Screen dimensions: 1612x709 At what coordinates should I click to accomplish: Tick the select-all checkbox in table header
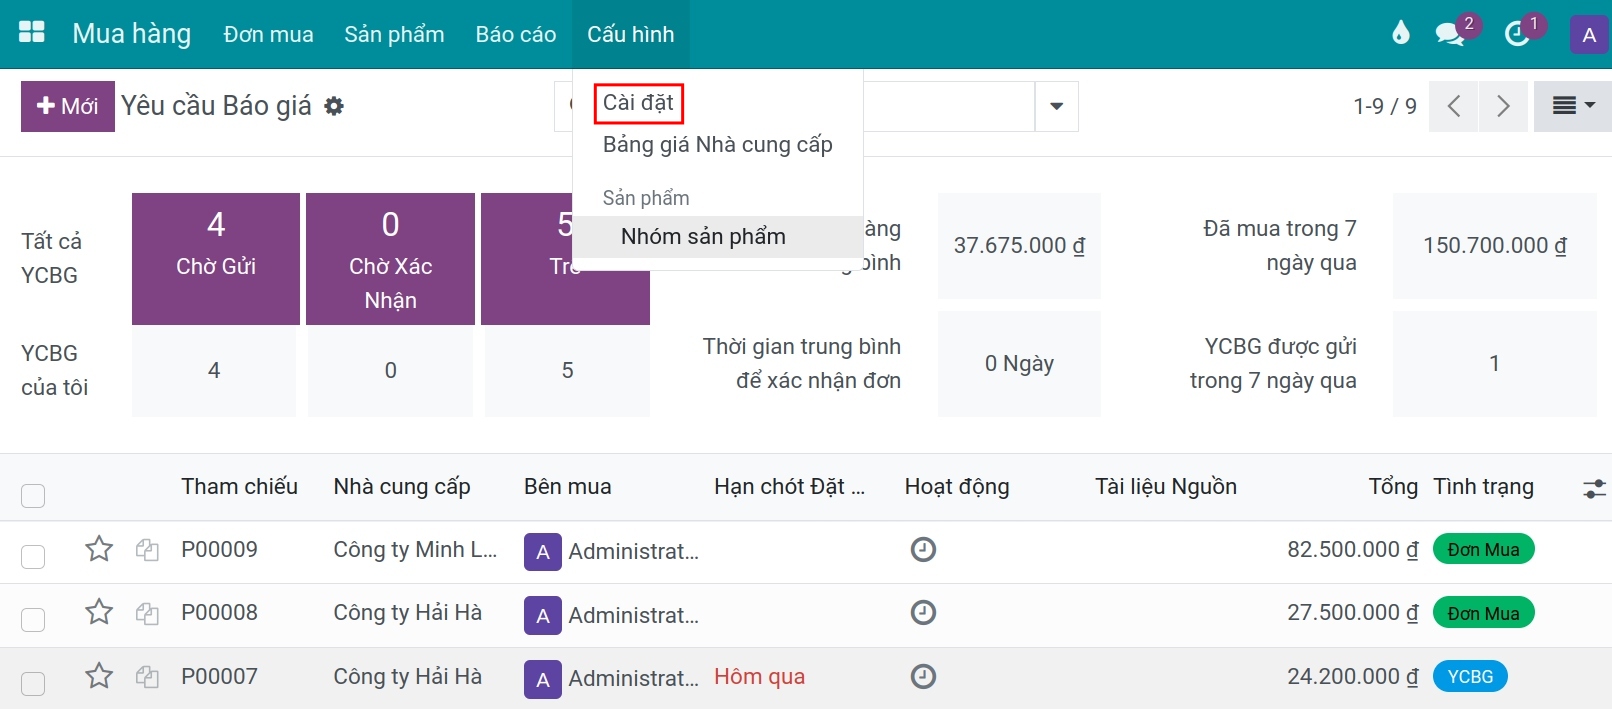[33, 495]
